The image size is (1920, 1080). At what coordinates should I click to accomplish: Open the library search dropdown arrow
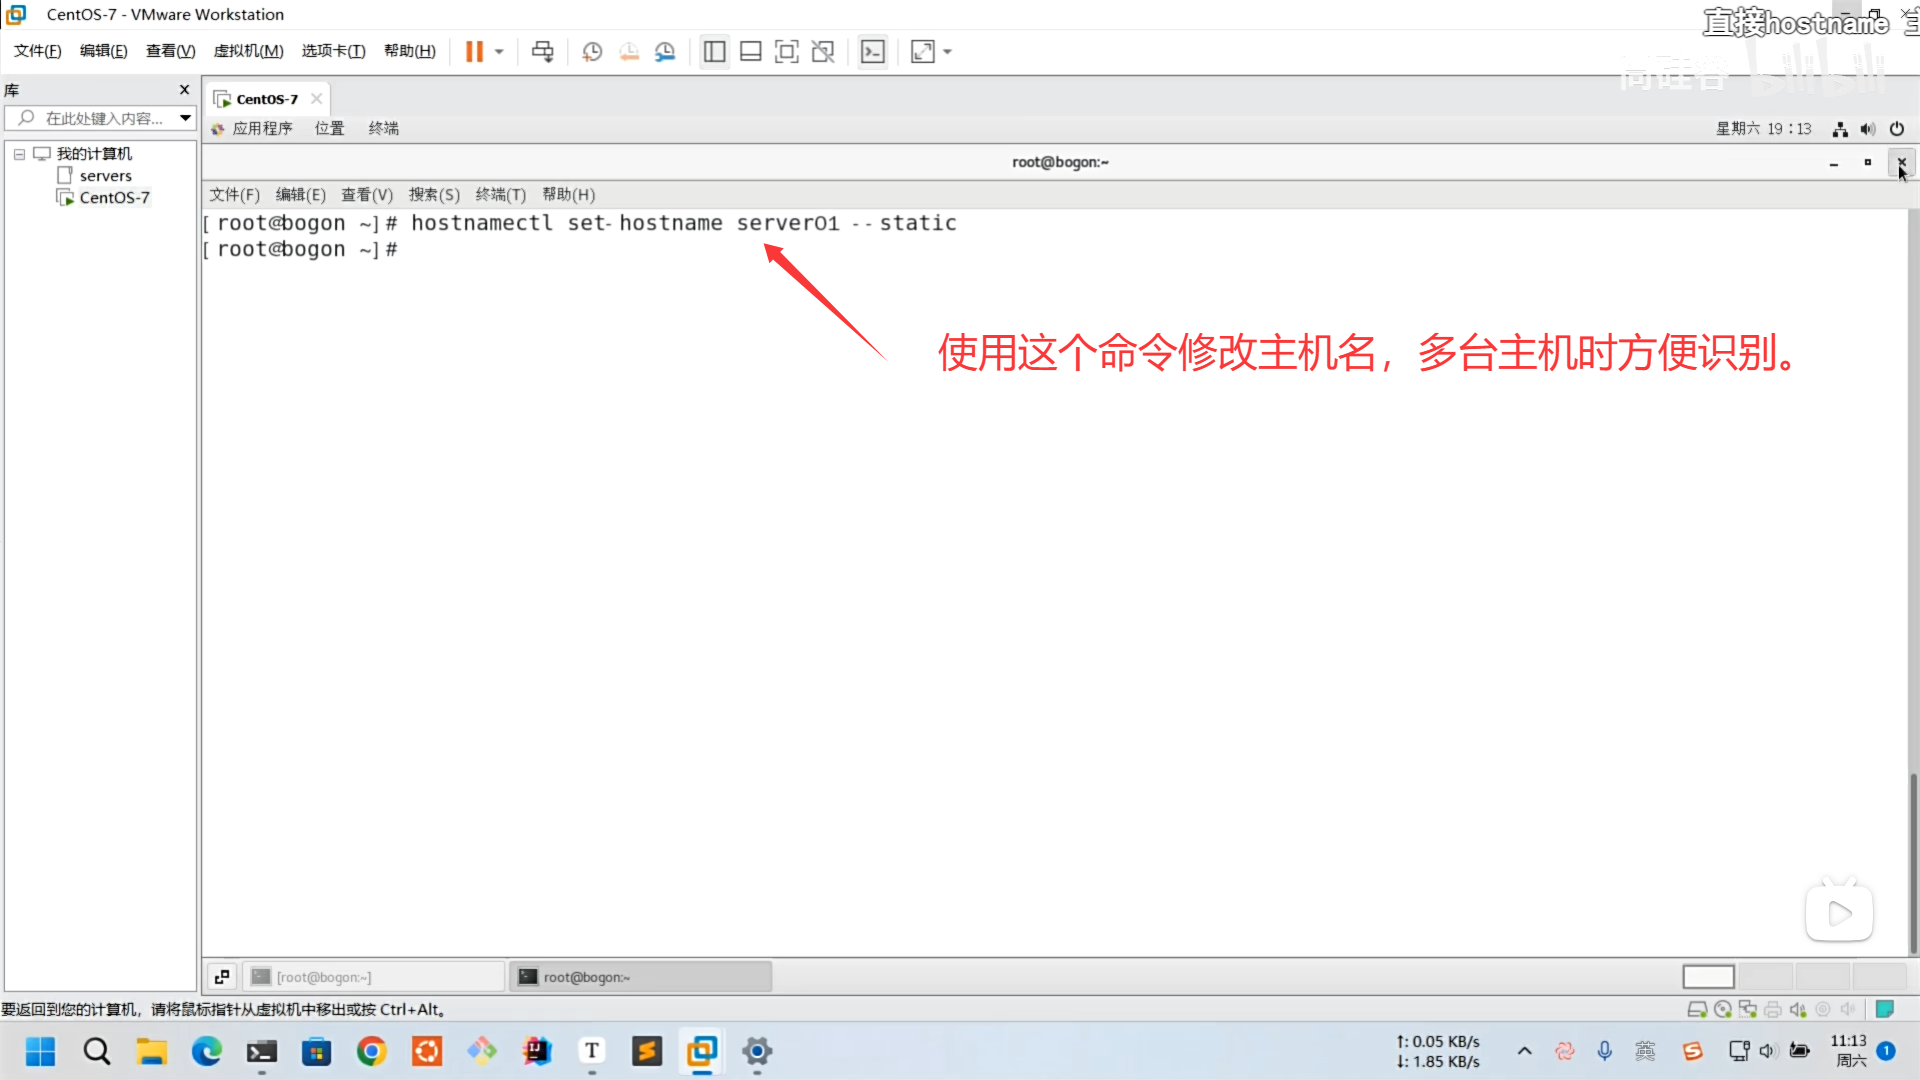click(185, 118)
